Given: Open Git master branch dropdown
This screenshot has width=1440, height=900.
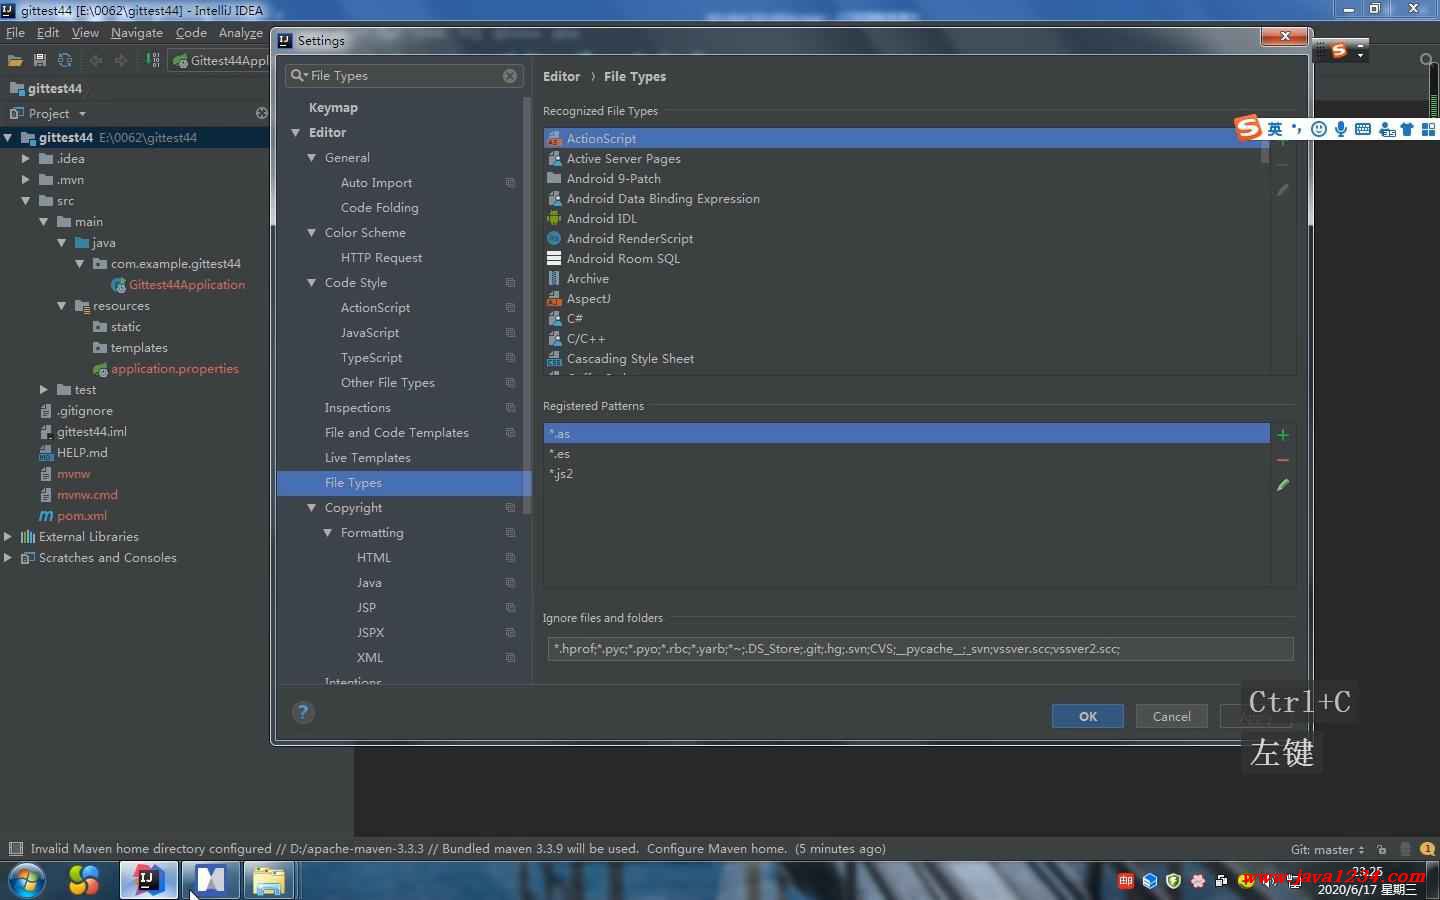Looking at the screenshot, I should coord(1327,849).
